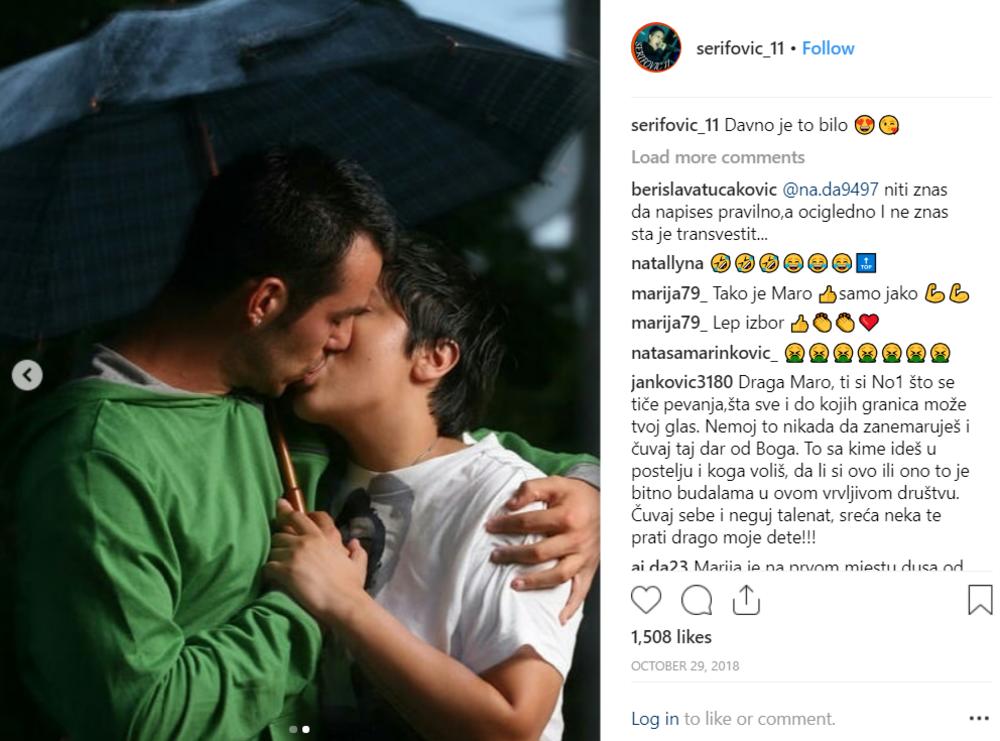Image resolution: width=1000 pixels, height=741 pixels.
Task: Open berislavatucakovic commenter profile
Action: click(703, 189)
